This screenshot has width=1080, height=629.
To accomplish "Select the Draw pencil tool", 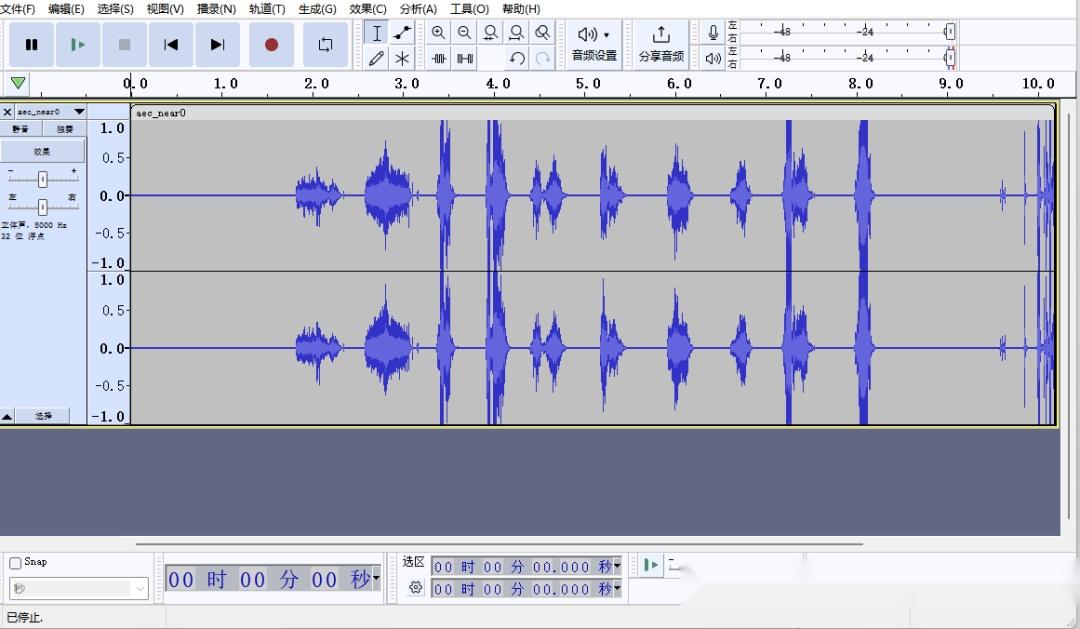I will pyautogui.click(x=376, y=59).
